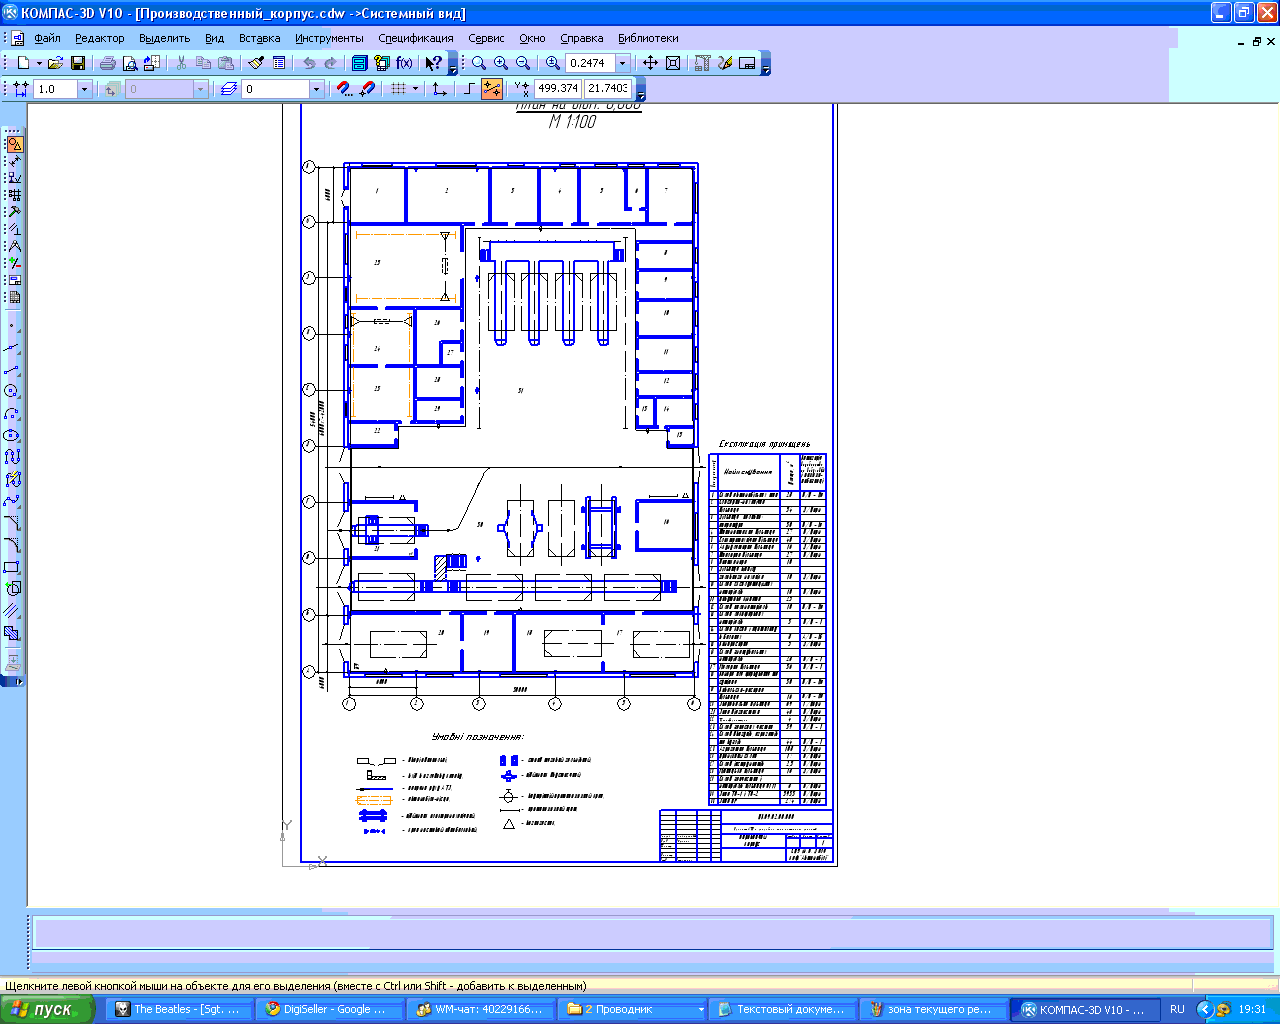Image resolution: width=1280 pixels, height=1024 pixels.
Task: Click the Print icon in toolbar
Action: point(107,63)
